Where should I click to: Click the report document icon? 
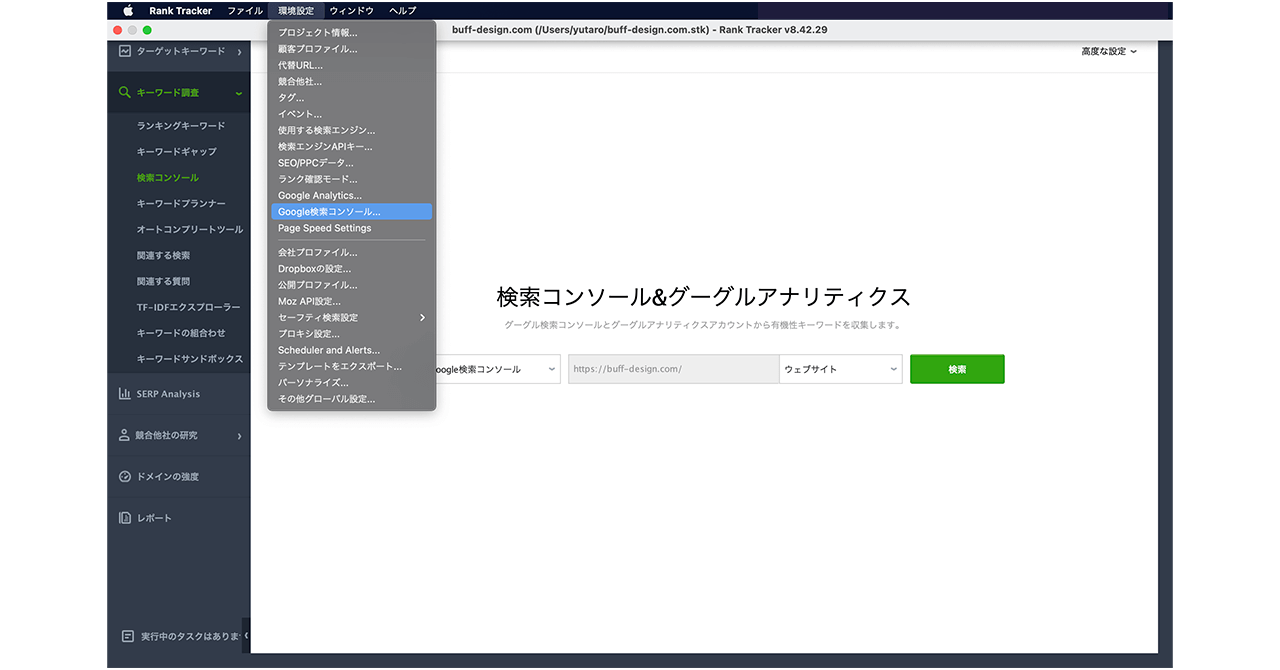point(125,518)
